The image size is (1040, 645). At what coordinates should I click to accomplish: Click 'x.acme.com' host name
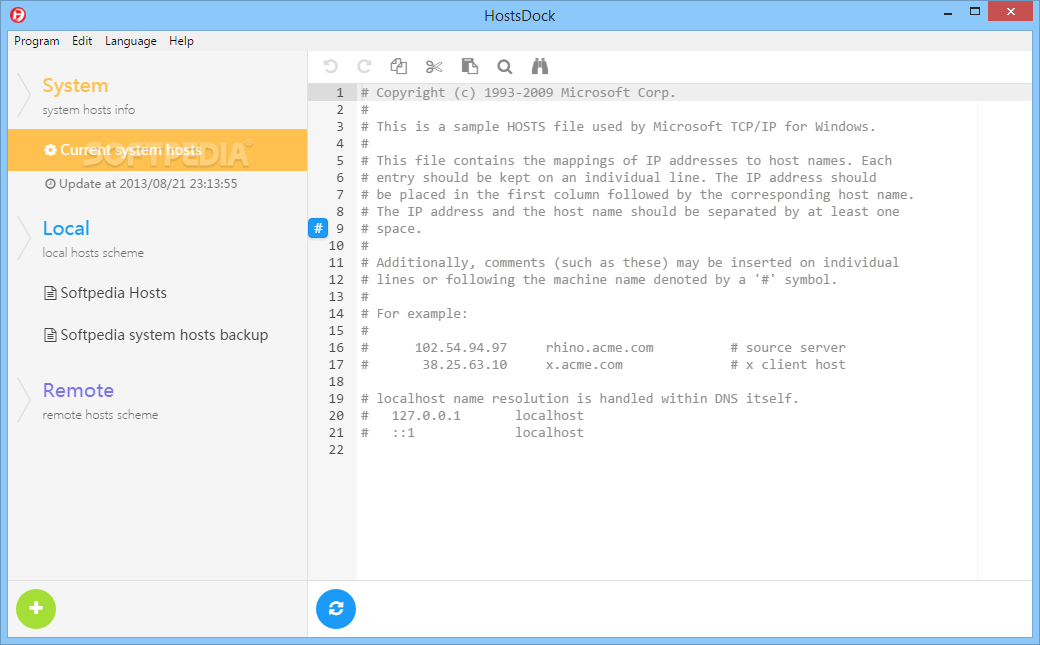(x=584, y=365)
